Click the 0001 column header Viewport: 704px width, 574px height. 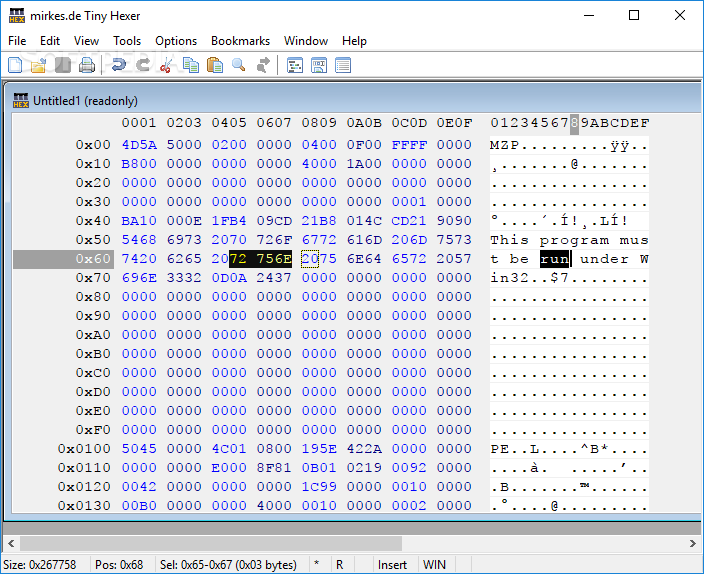139,123
